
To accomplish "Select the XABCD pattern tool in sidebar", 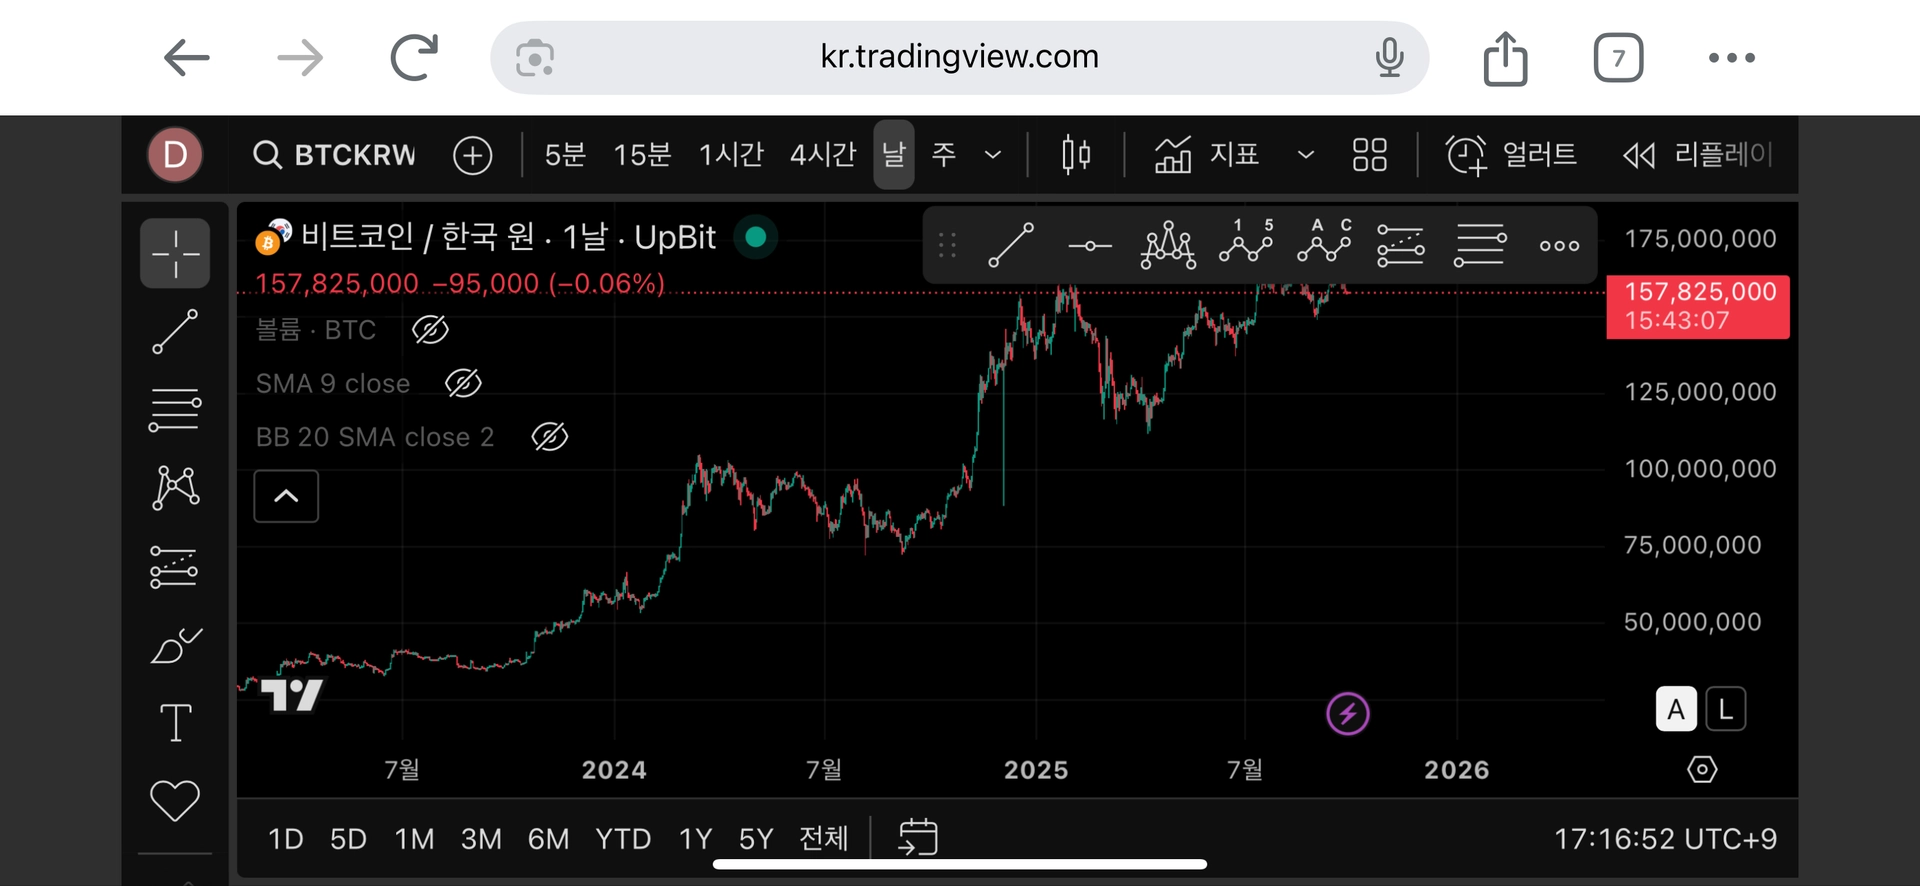I will coord(175,488).
